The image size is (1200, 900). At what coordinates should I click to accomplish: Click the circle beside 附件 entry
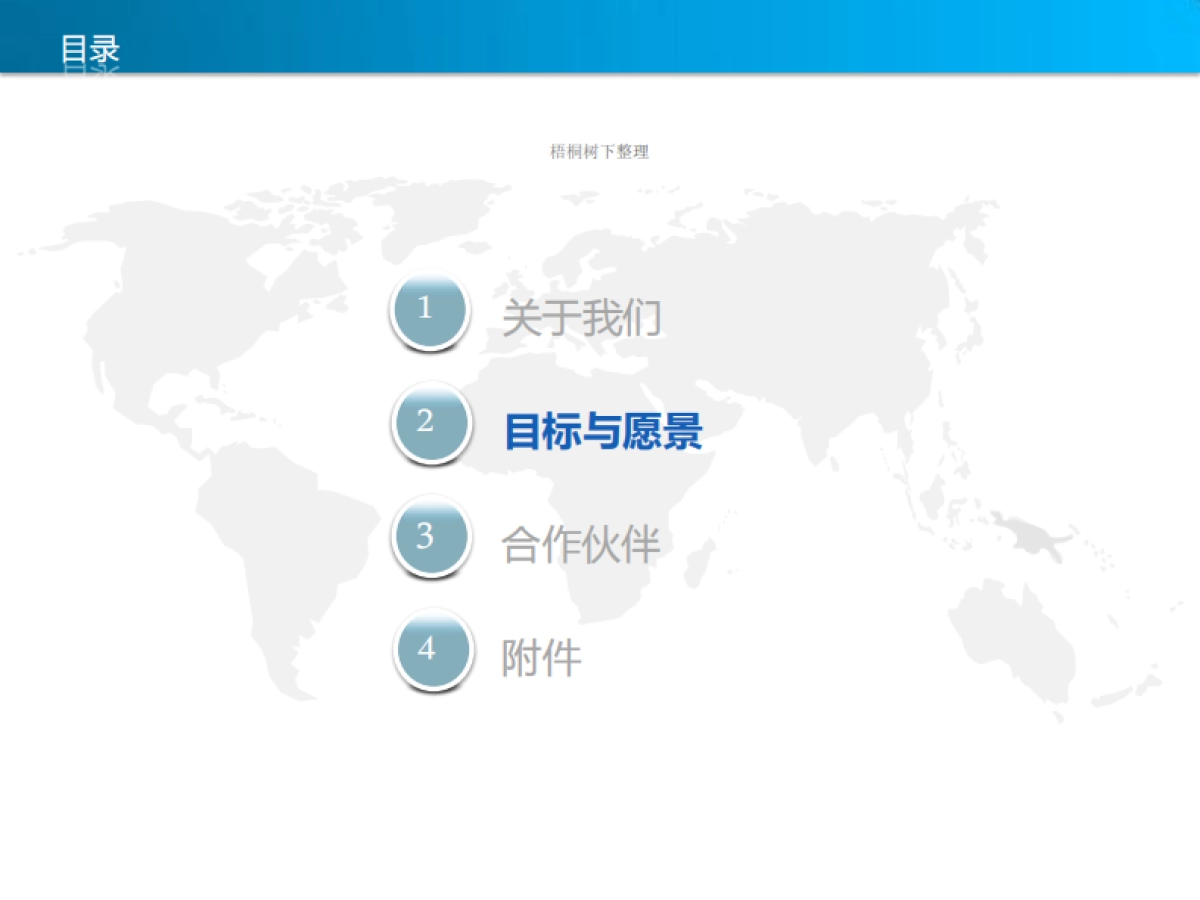434,650
